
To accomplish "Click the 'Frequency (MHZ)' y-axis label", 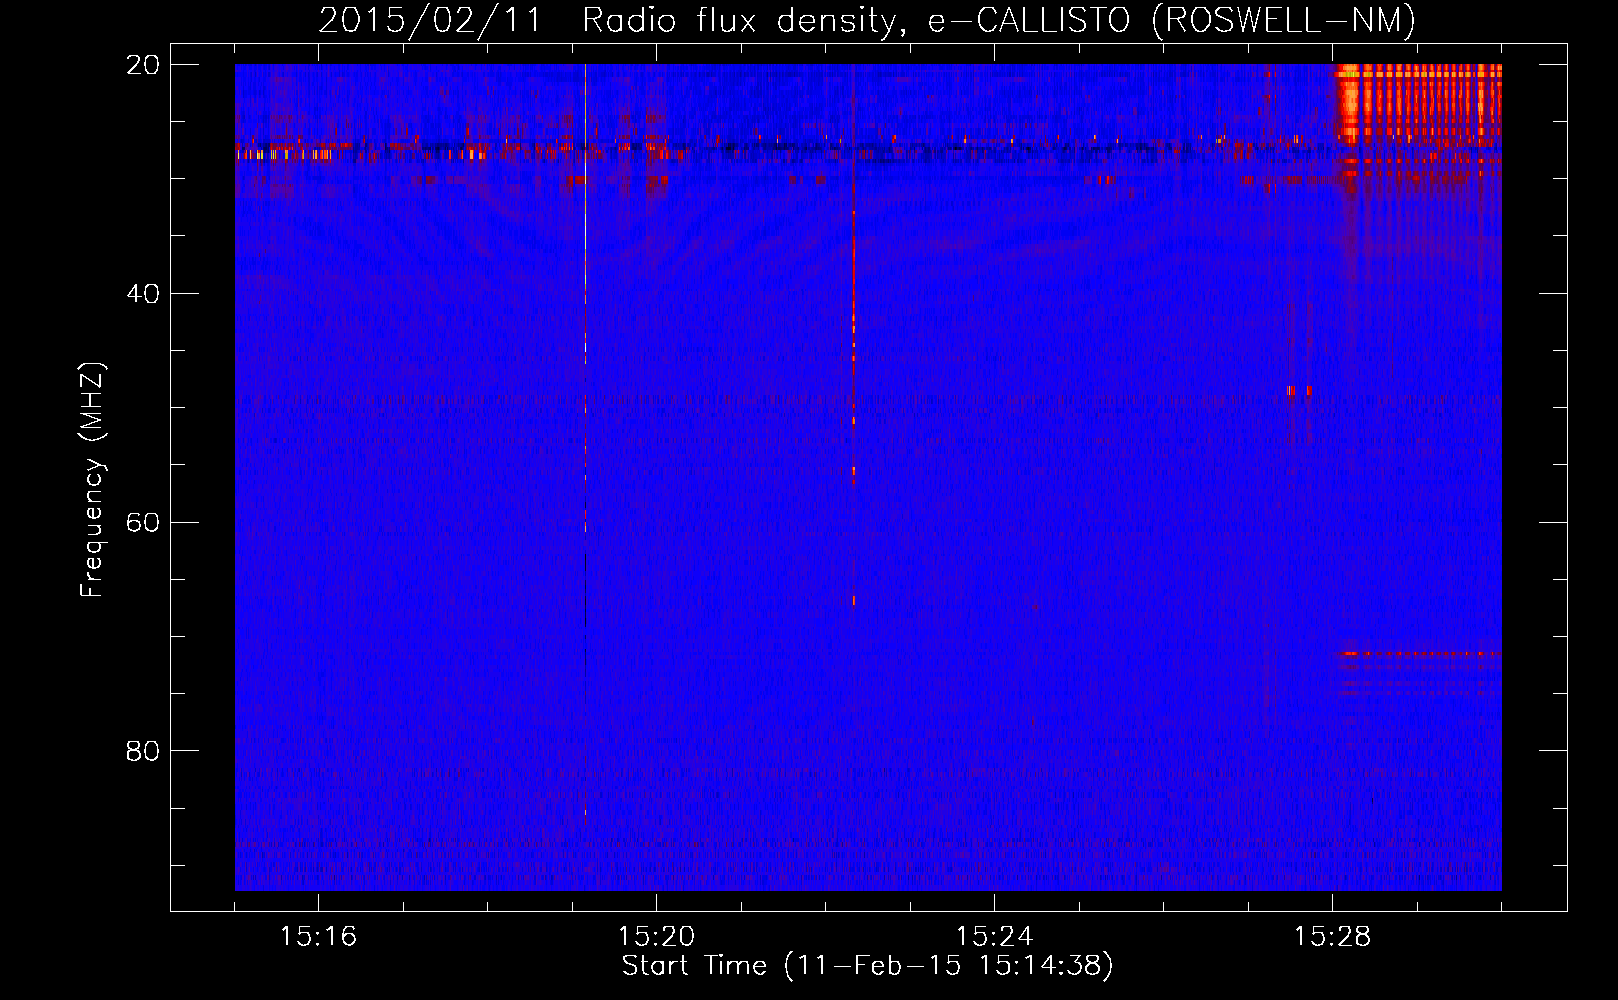I will pos(92,480).
